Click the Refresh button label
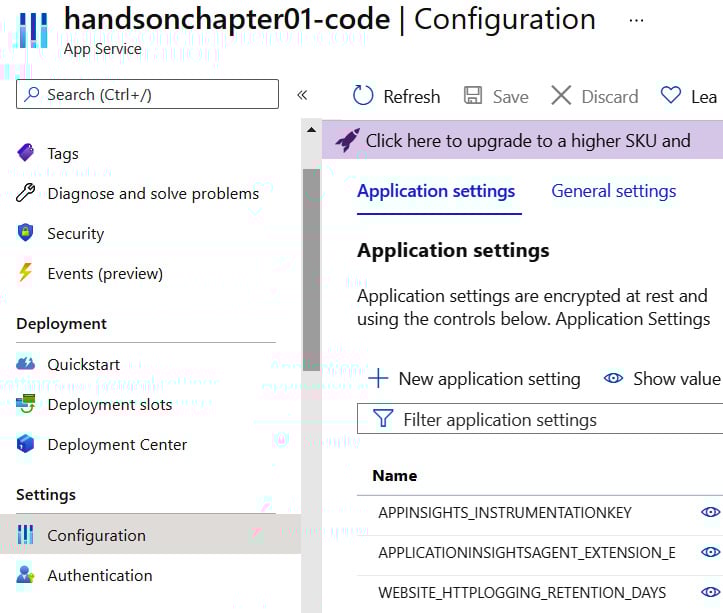 (412, 97)
